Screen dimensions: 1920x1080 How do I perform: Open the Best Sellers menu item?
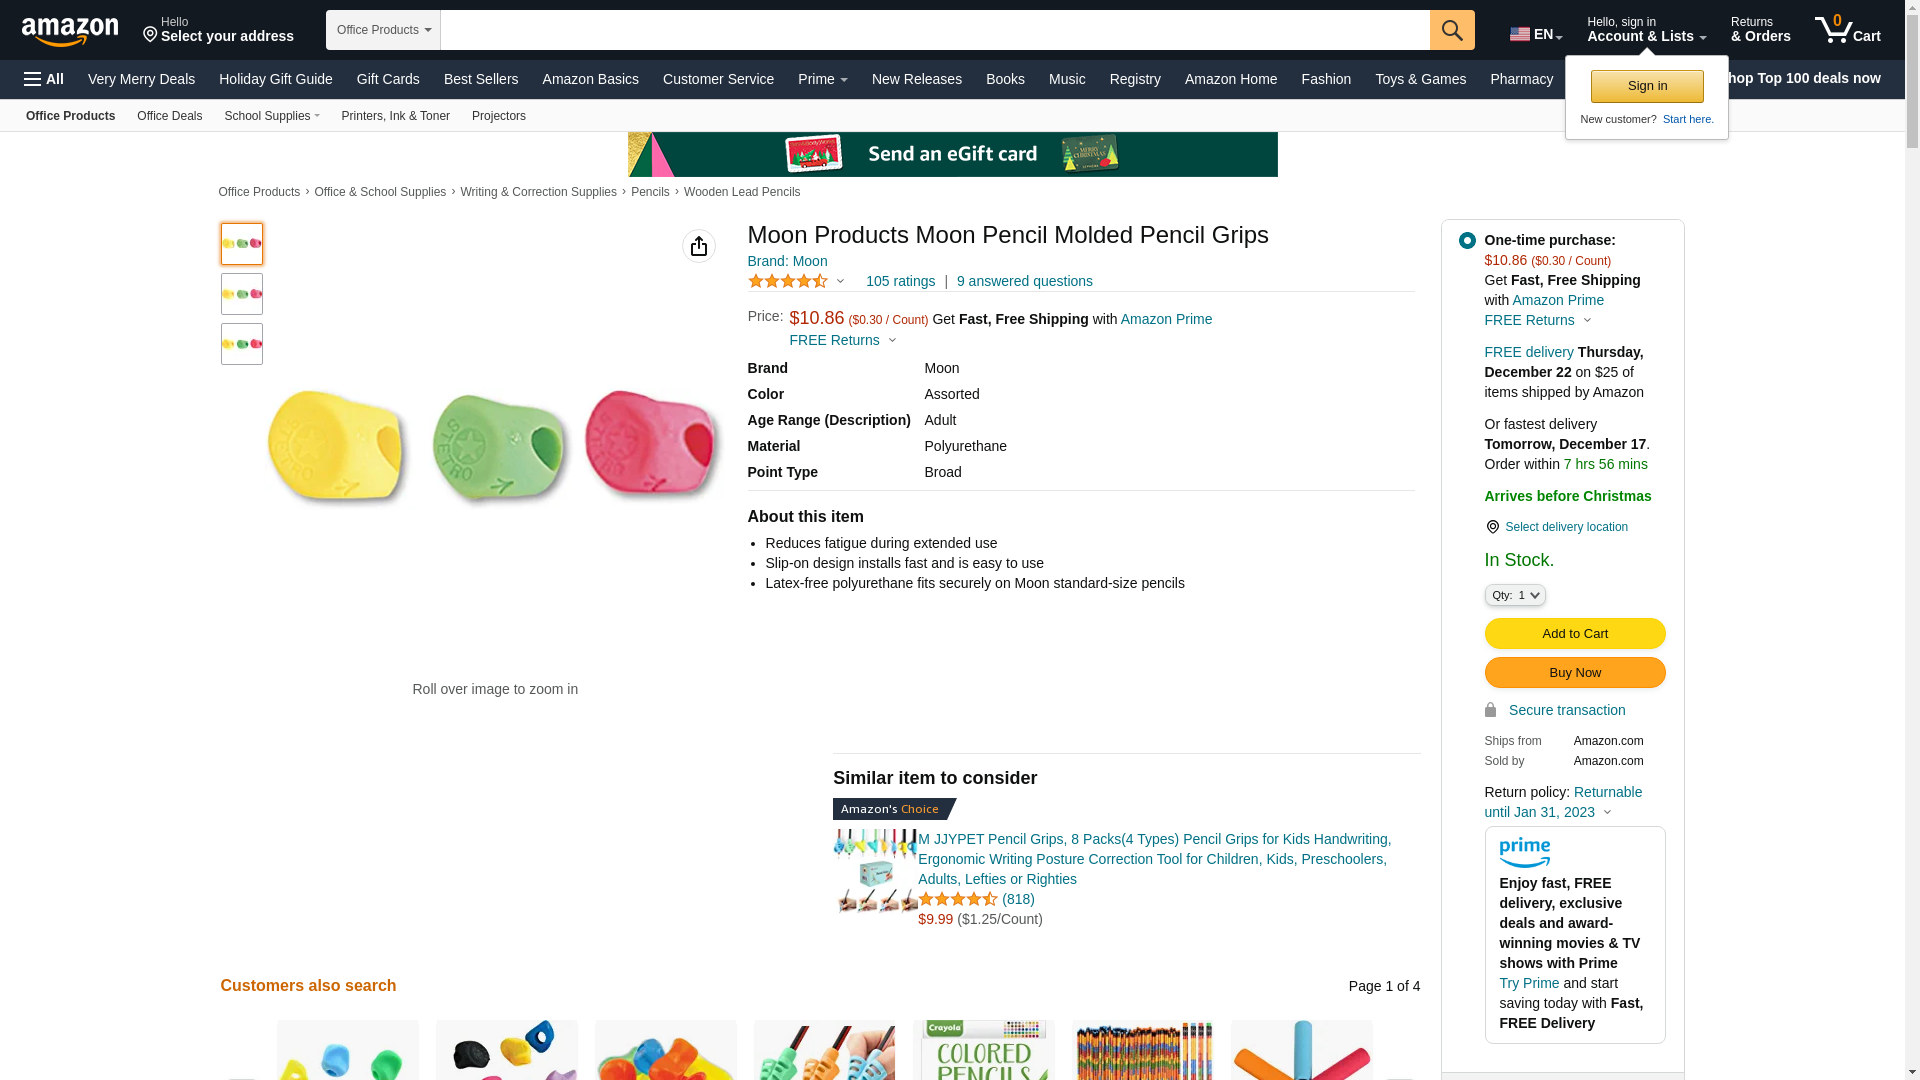pyautogui.click(x=481, y=79)
